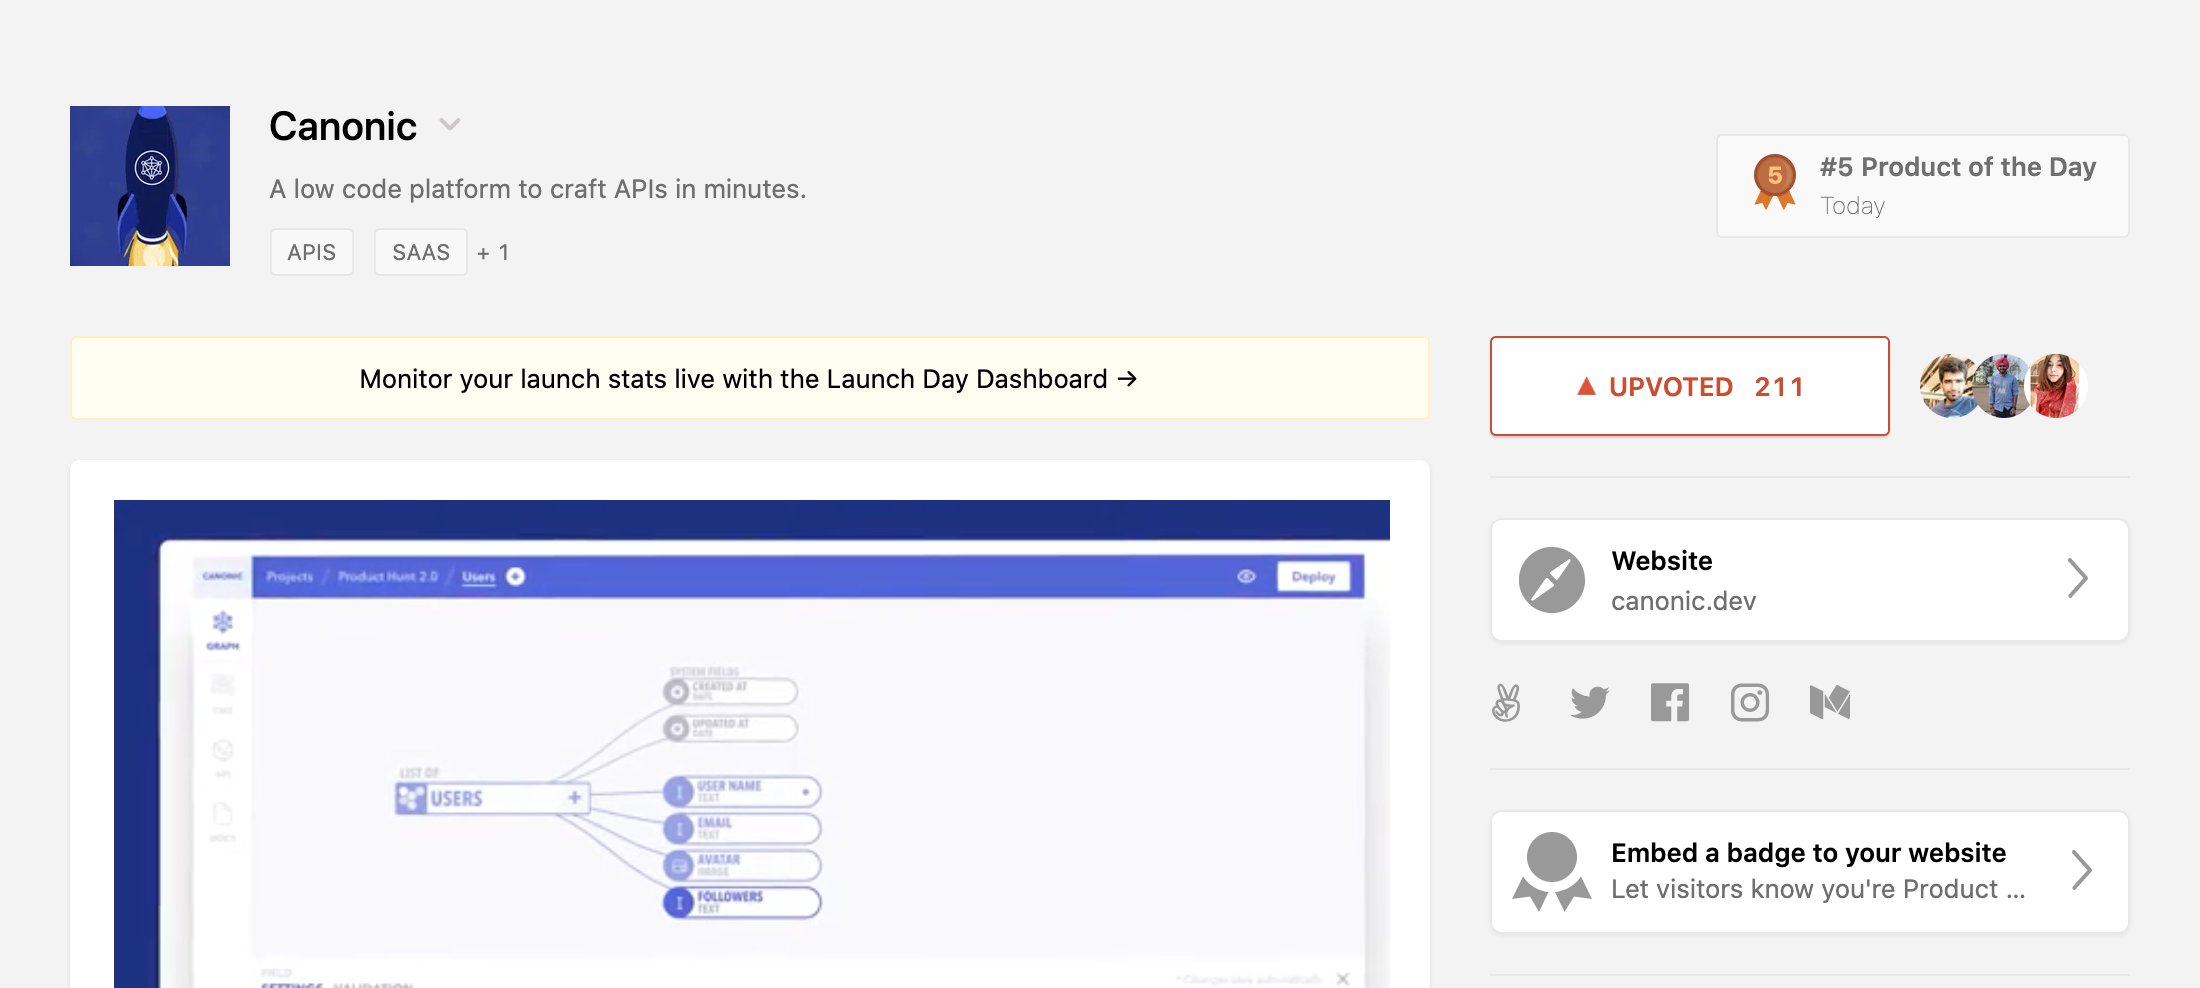2200x988 pixels.
Task: Click the compass icon on Website card
Action: click(x=1552, y=580)
